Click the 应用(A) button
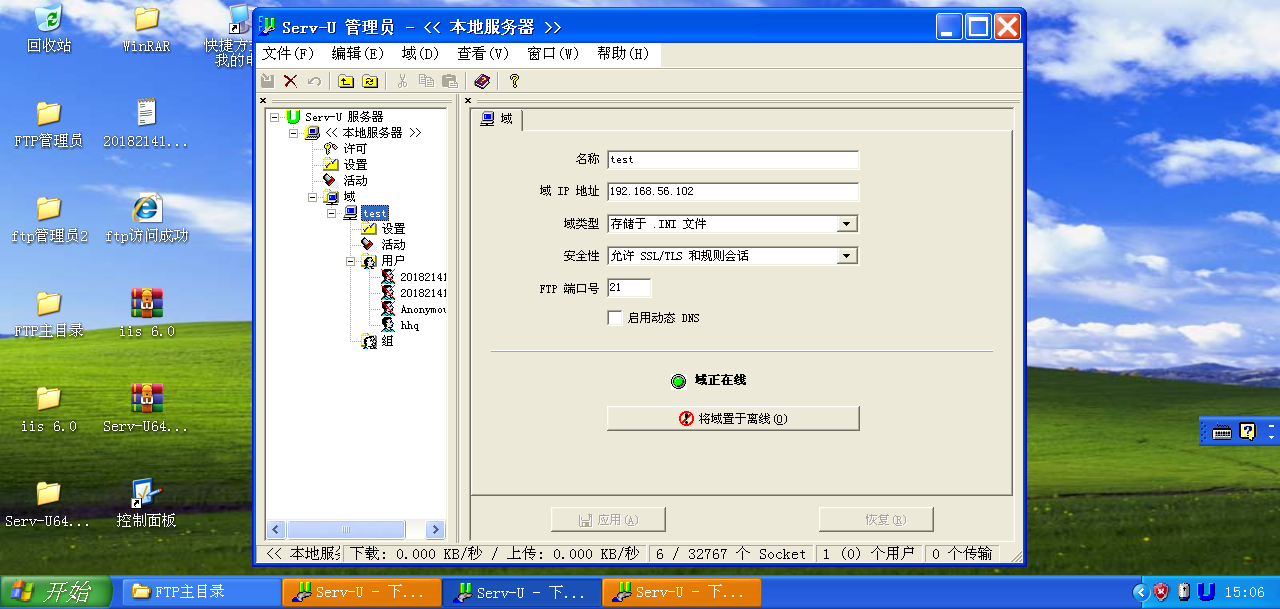The width and height of the screenshot is (1280, 609). pos(608,520)
